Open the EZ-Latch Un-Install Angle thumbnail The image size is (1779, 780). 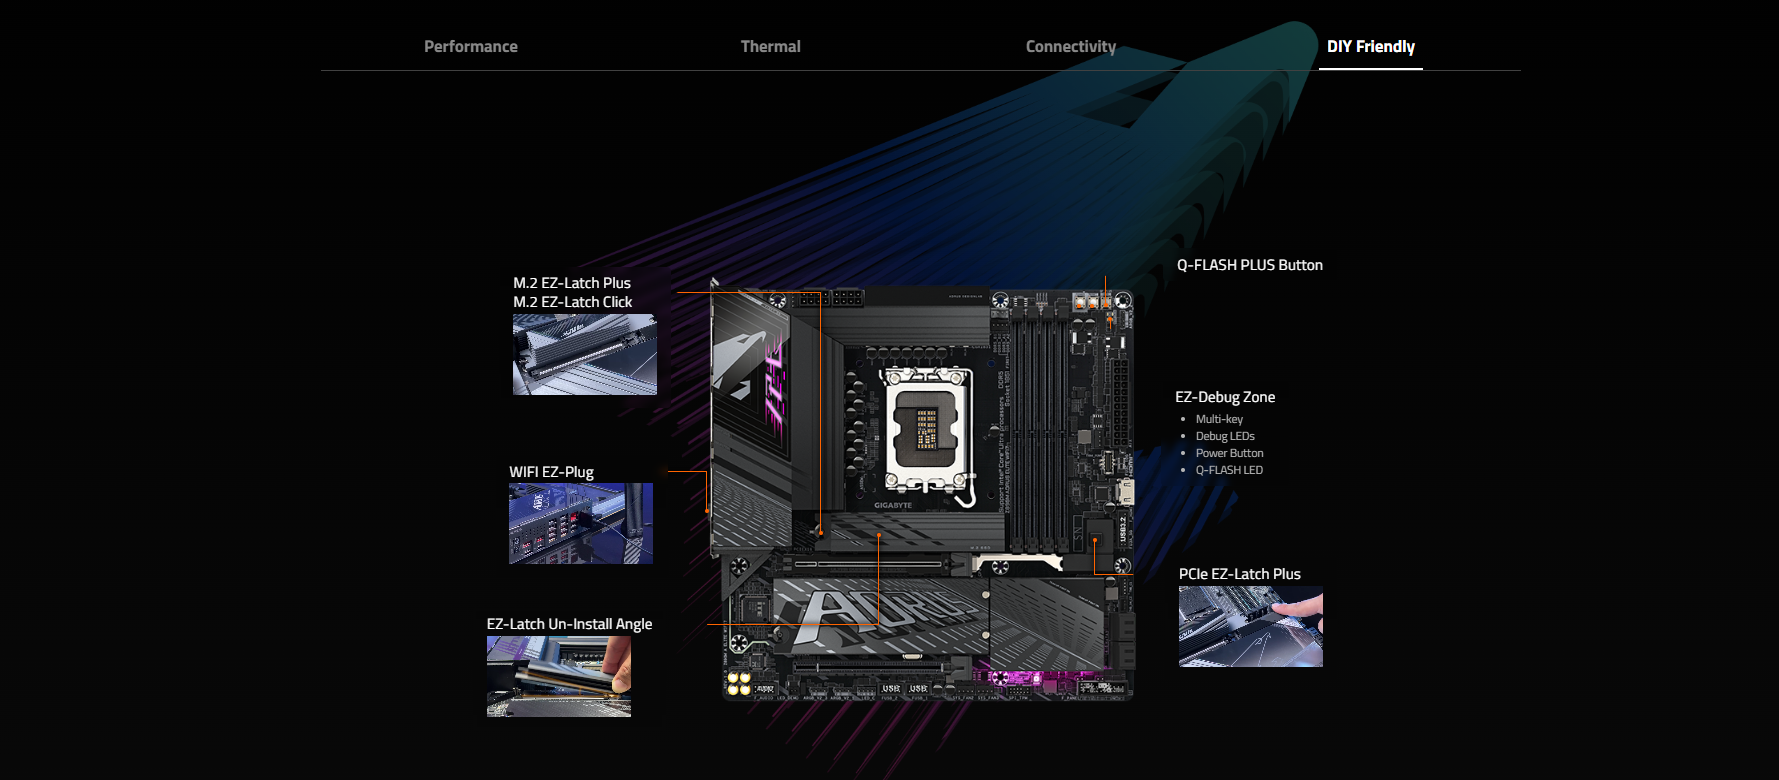pyautogui.click(x=559, y=677)
